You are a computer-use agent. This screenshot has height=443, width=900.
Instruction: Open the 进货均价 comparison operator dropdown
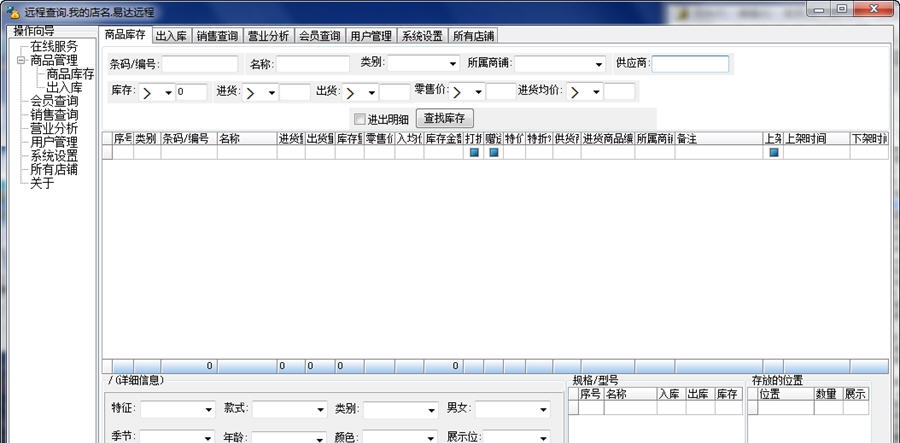(x=596, y=92)
